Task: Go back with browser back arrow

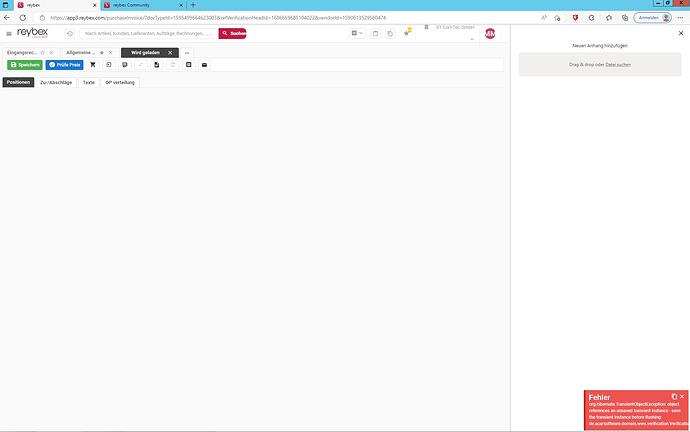Action: (7, 18)
